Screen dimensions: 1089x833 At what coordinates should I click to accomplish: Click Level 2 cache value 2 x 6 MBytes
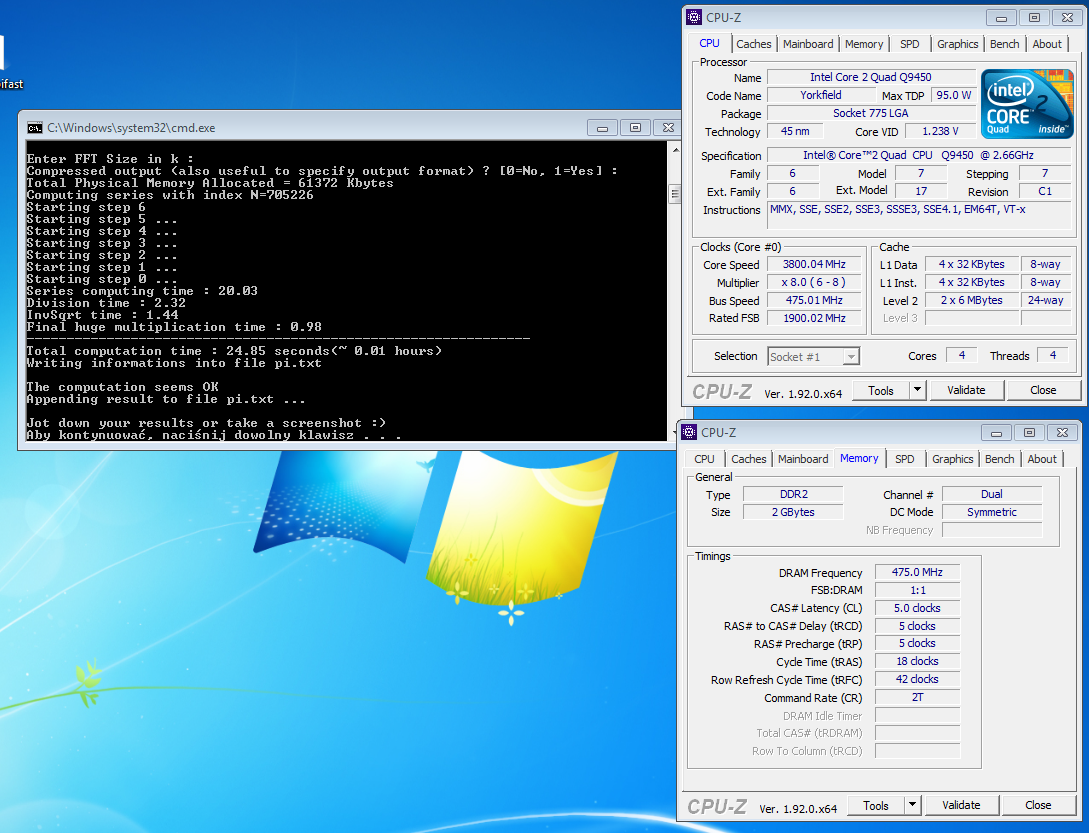coord(972,300)
